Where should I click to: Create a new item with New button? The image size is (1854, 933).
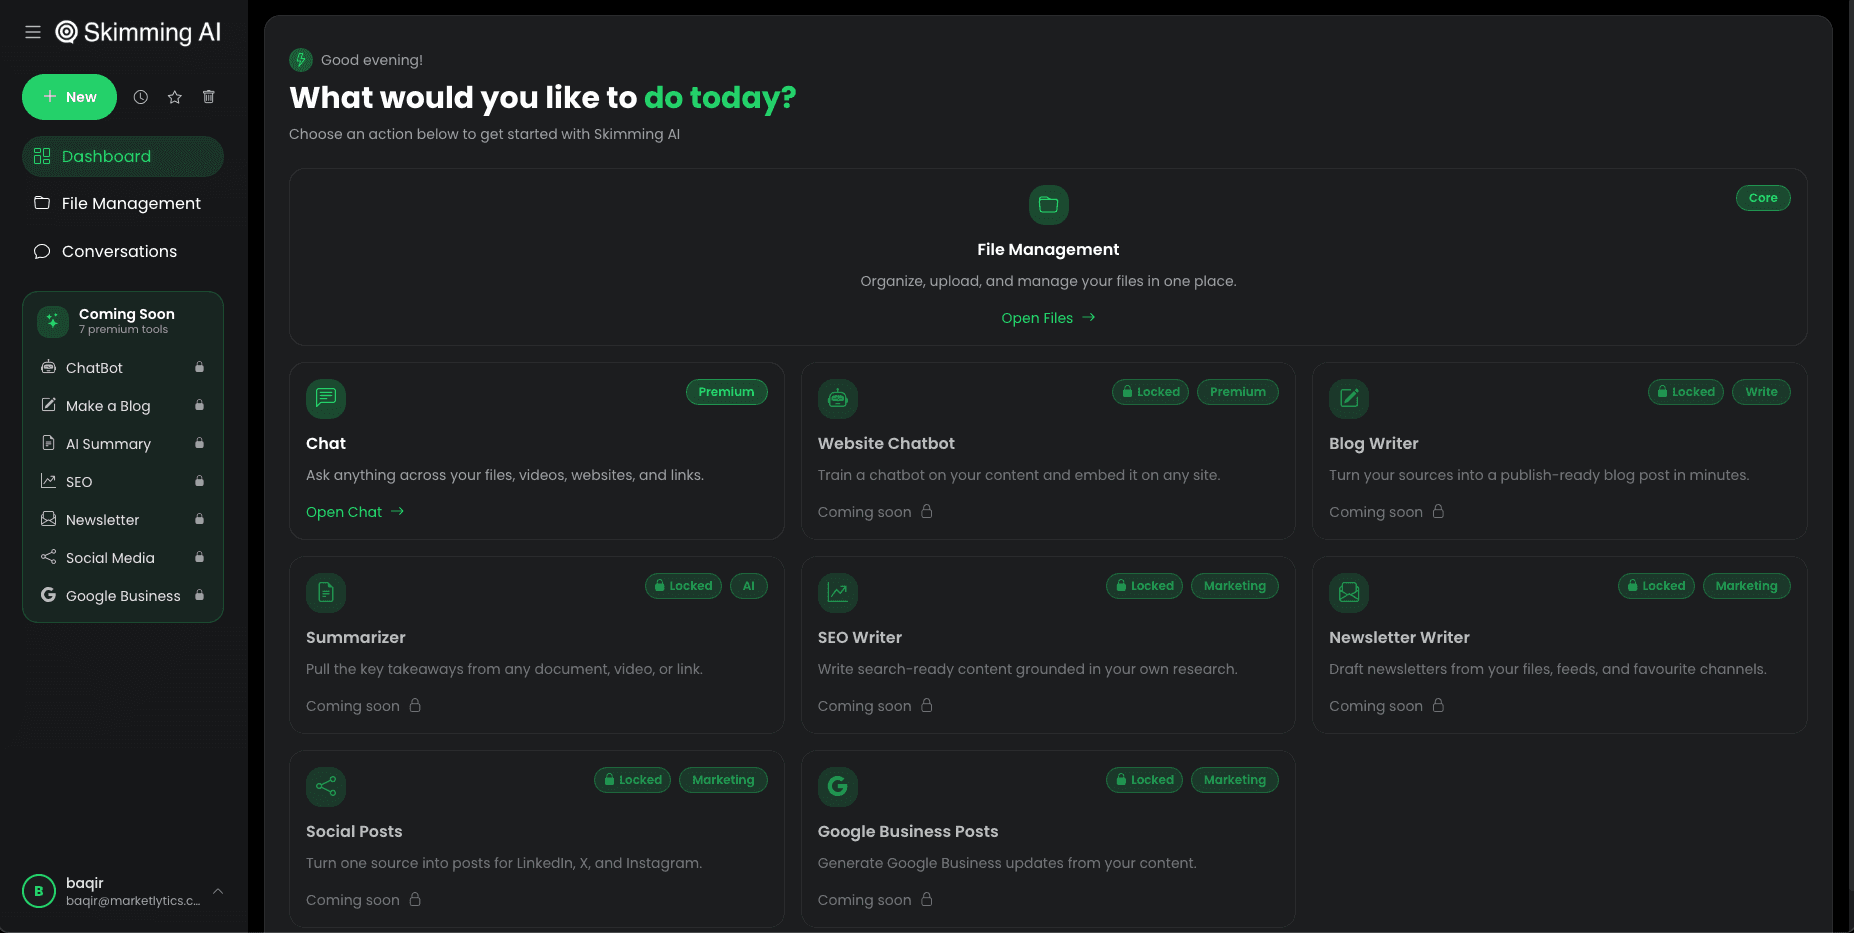click(70, 97)
